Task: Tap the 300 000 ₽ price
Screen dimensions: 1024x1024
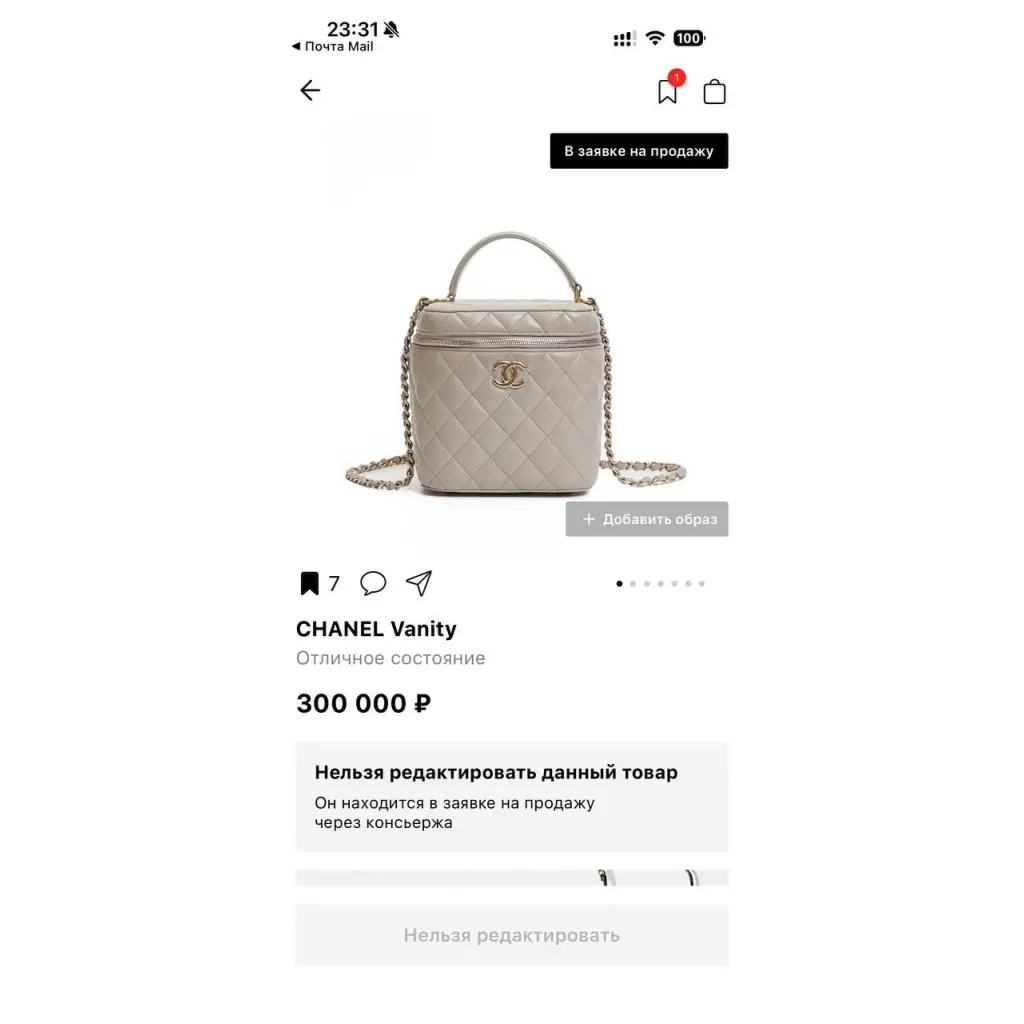Action: (x=364, y=703)
